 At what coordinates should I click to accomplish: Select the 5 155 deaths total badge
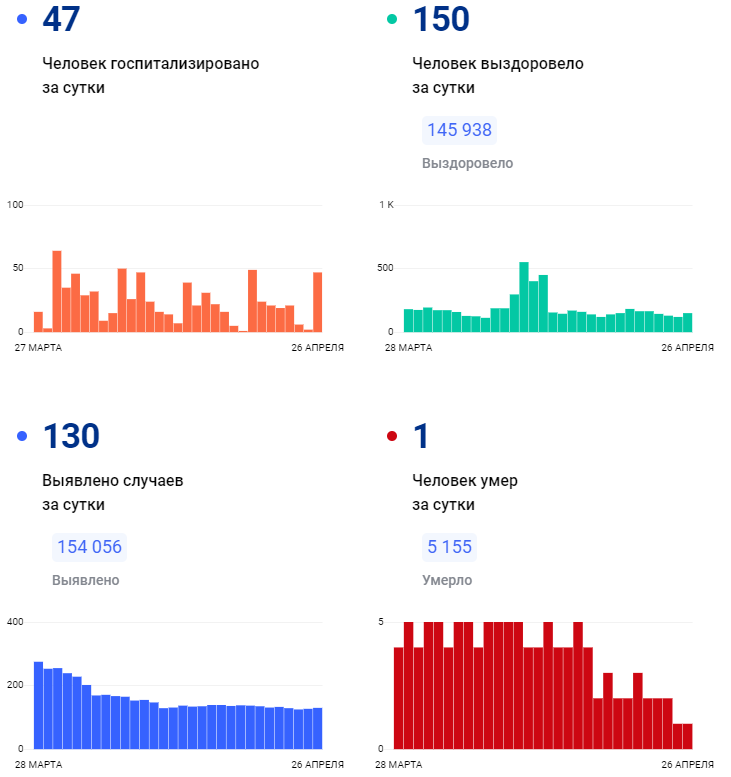coord(448,547)
